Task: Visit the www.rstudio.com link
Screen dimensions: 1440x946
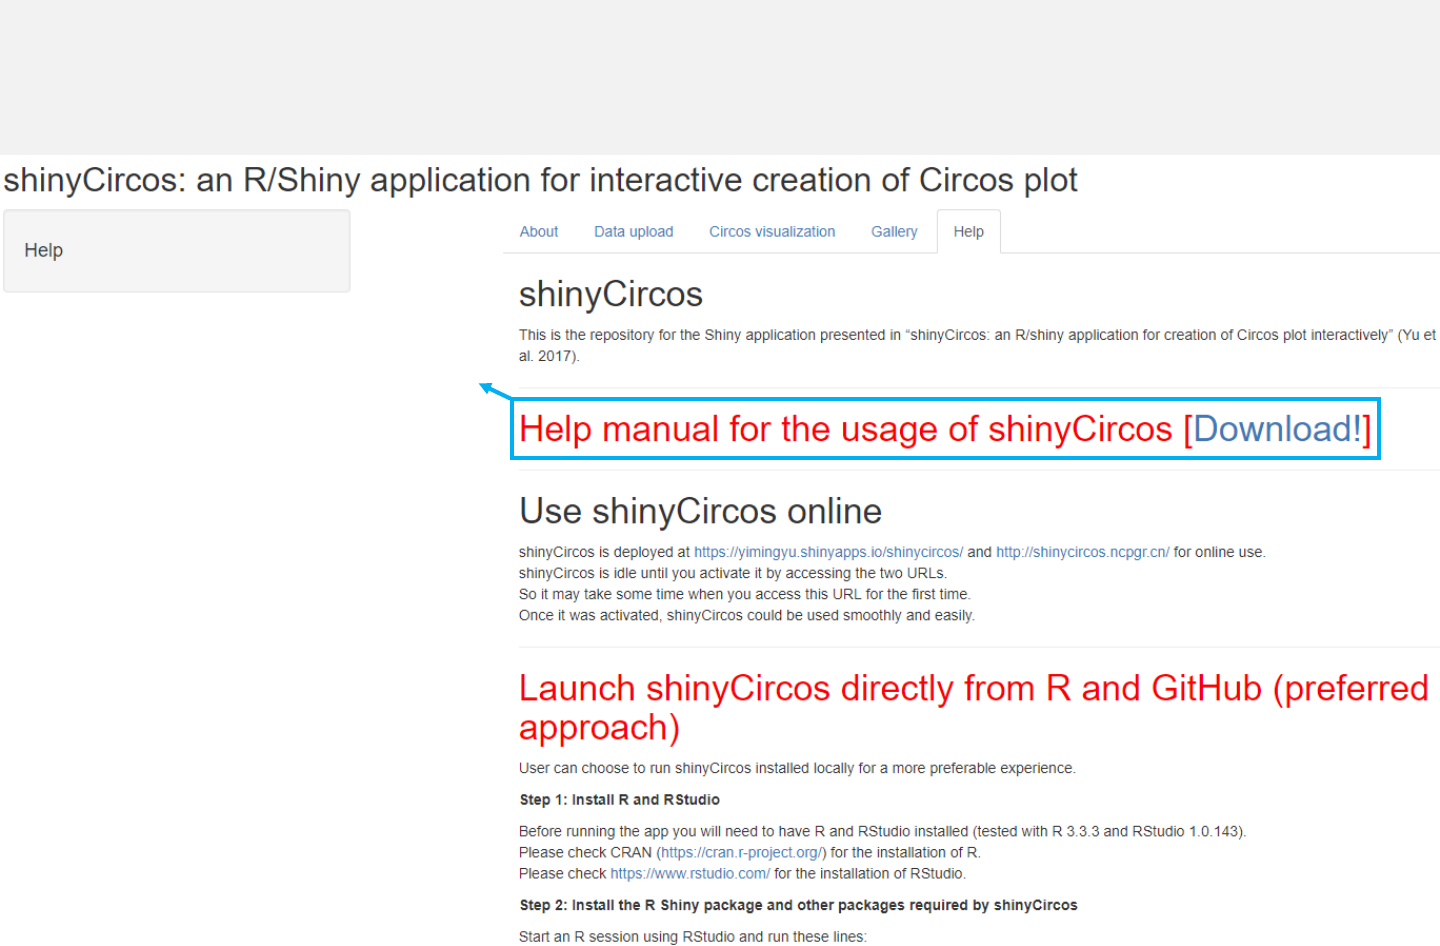Action: 690,874
